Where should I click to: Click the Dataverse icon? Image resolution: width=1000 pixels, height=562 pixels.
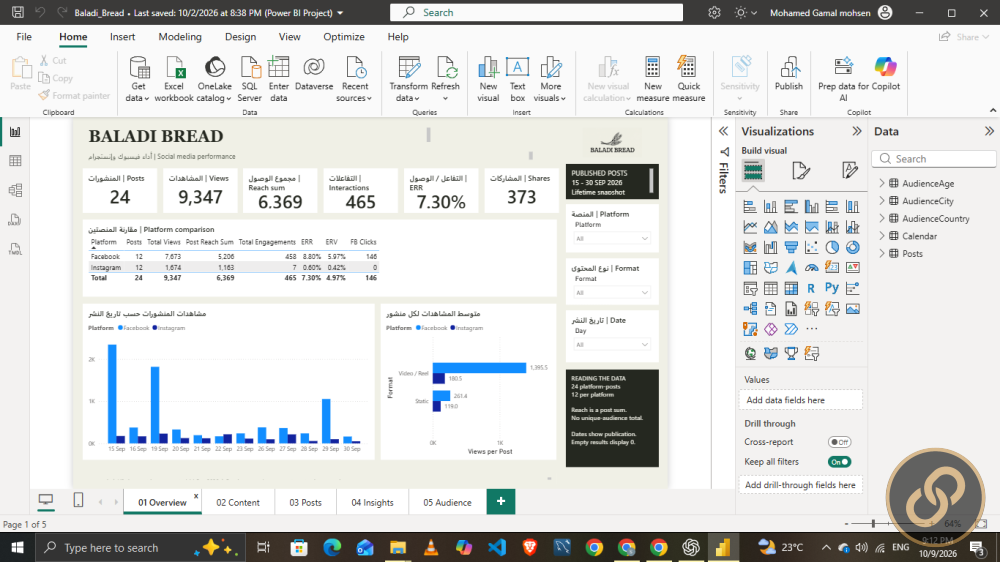(x=314, y=68)
